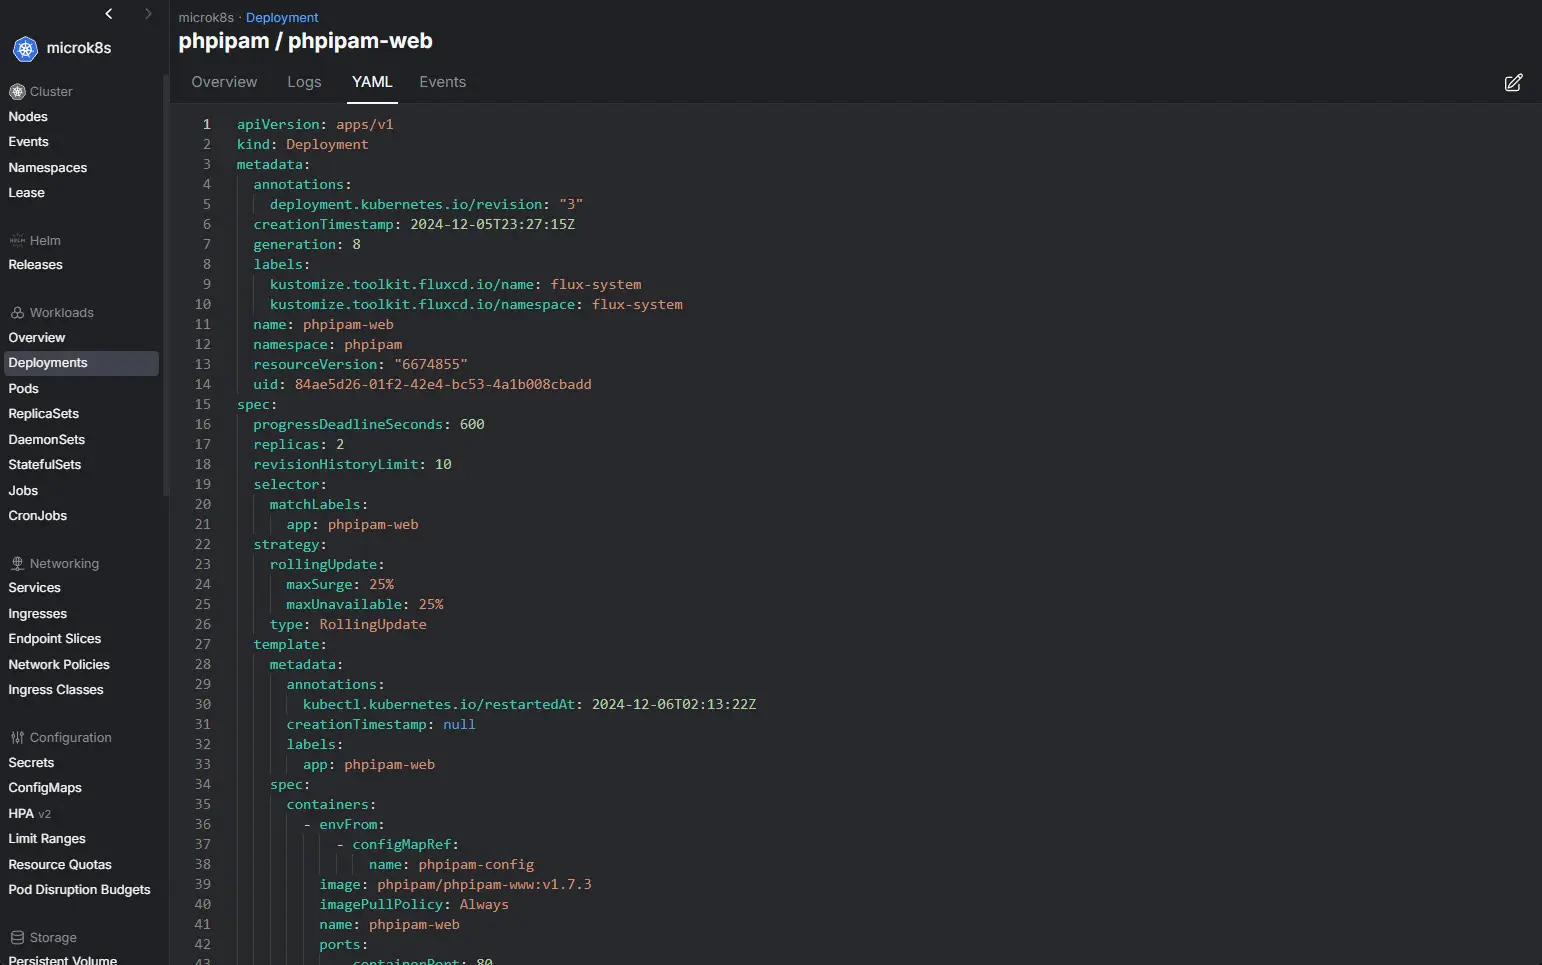
Task: Click the Networking section icon
Action: click(x=17, y=564)
